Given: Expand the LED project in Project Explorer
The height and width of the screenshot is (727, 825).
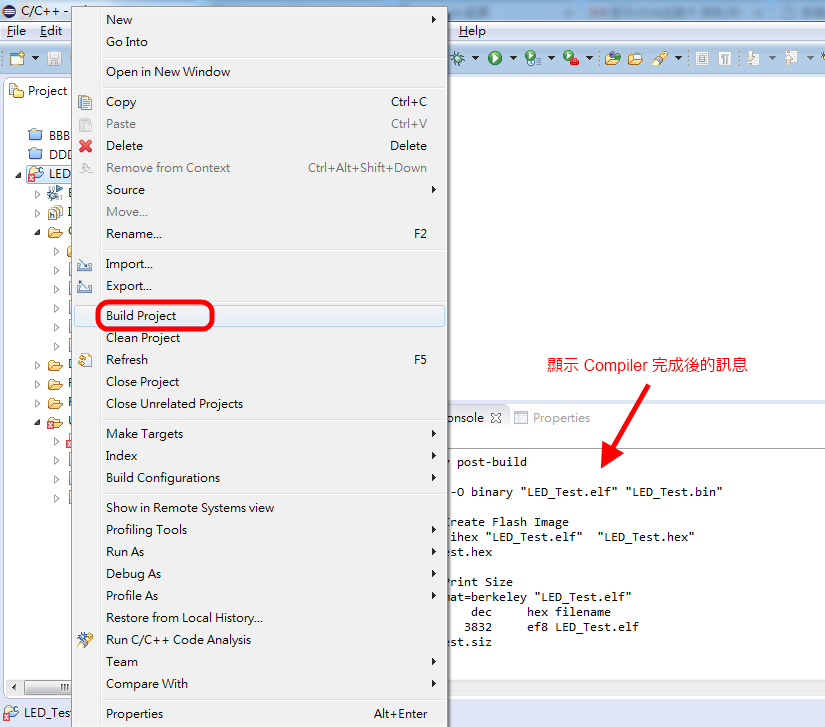Looking at the screenshot, I should coord(17,173).
